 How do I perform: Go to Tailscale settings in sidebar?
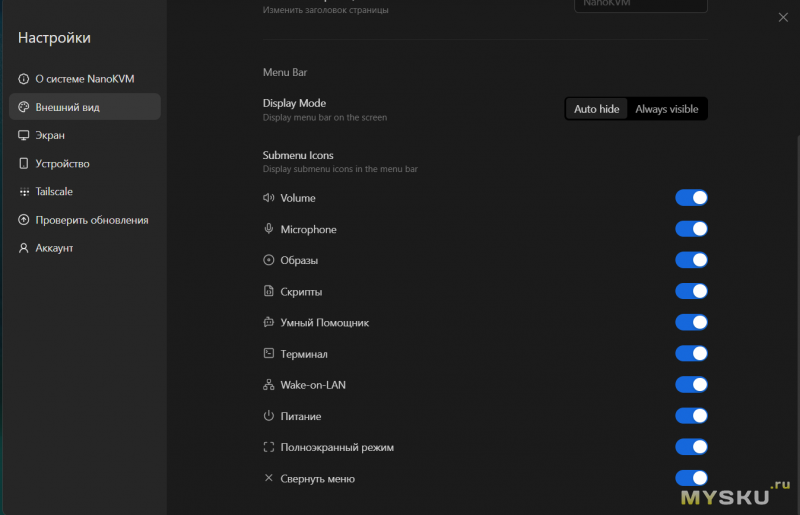[x=54, y=191]
